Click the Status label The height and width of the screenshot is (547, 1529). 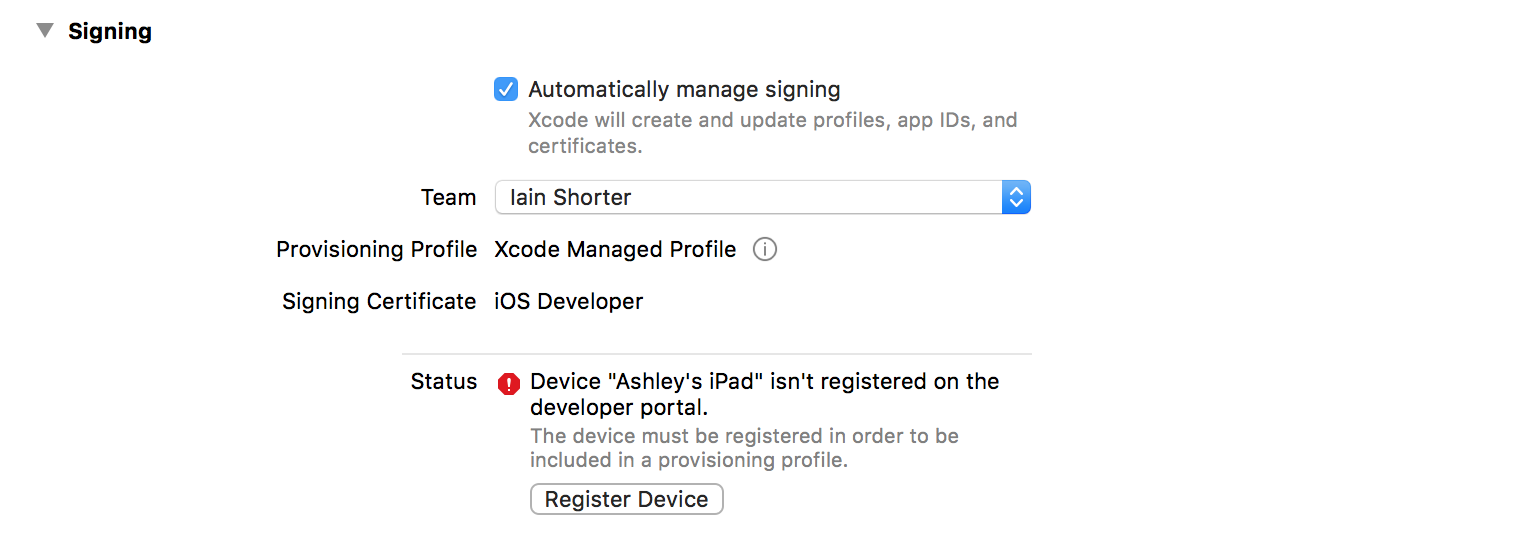pyautogui.click(x=444, y=381)
